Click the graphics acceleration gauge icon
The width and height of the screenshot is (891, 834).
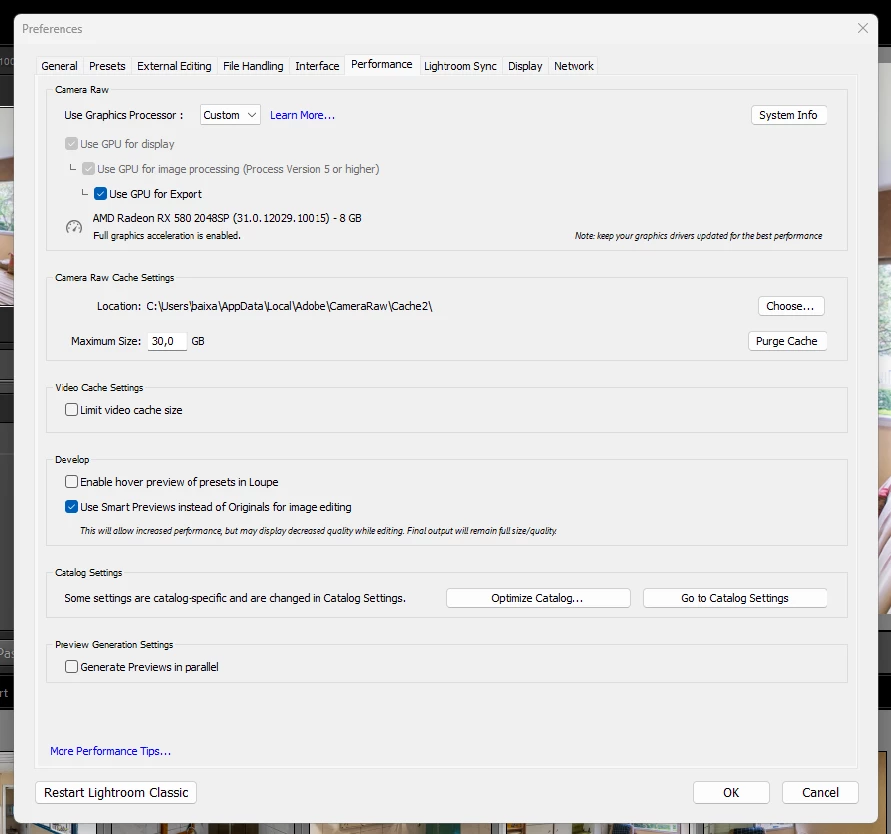[x=74, y=227]
